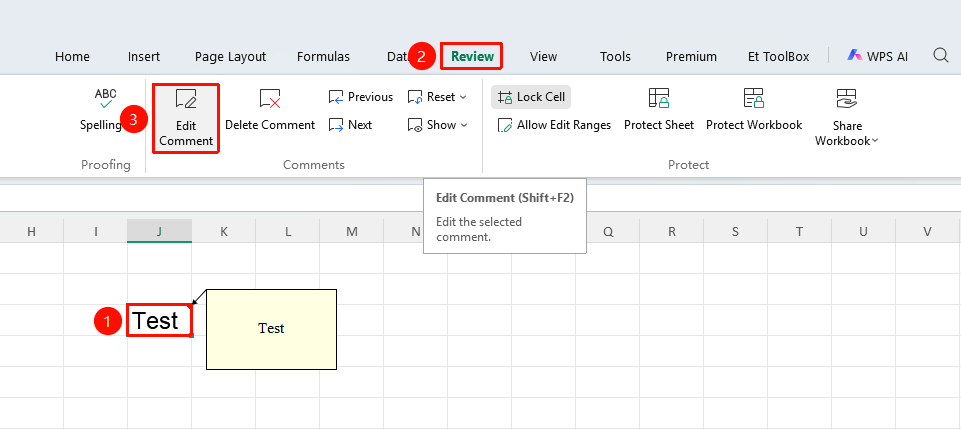Click Protect Sheet
The image size is (961, 429).
pos(659,110)
